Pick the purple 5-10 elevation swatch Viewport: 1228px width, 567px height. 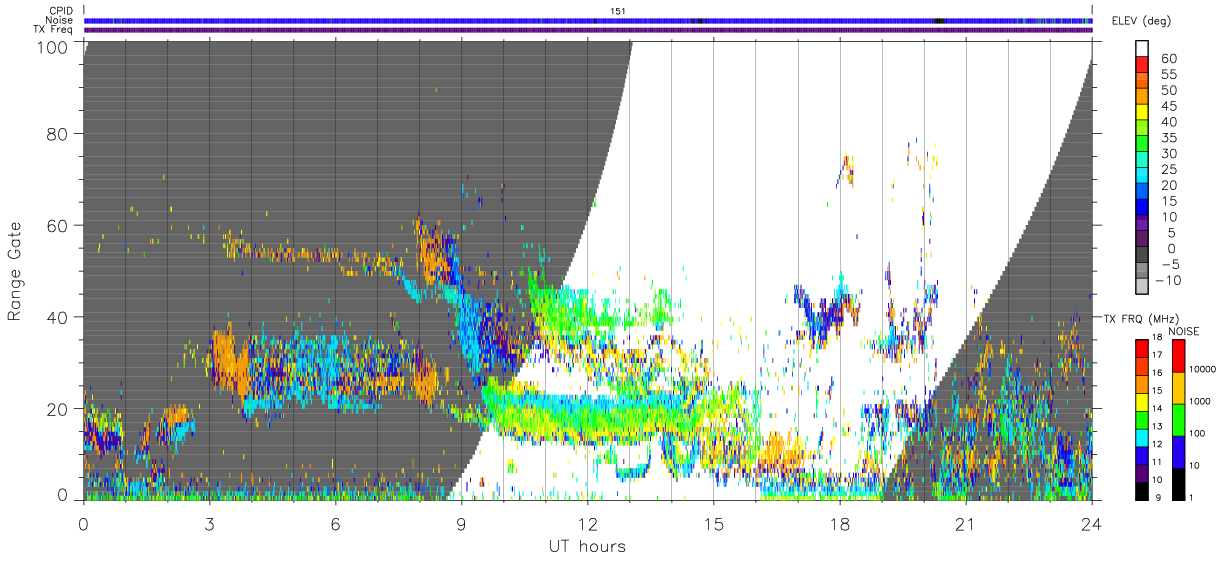coord(1142,223)
